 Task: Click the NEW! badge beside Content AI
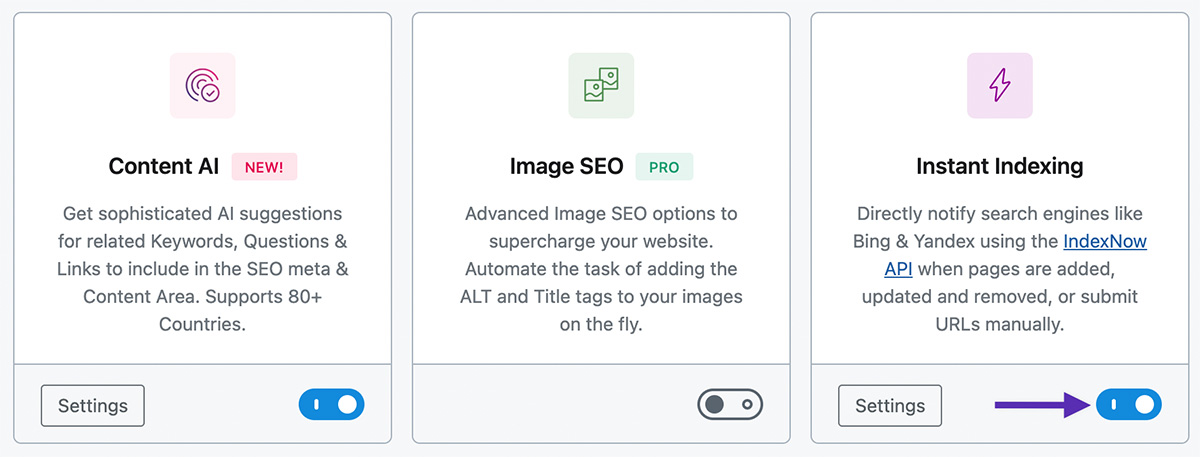[x=265, y=167]
